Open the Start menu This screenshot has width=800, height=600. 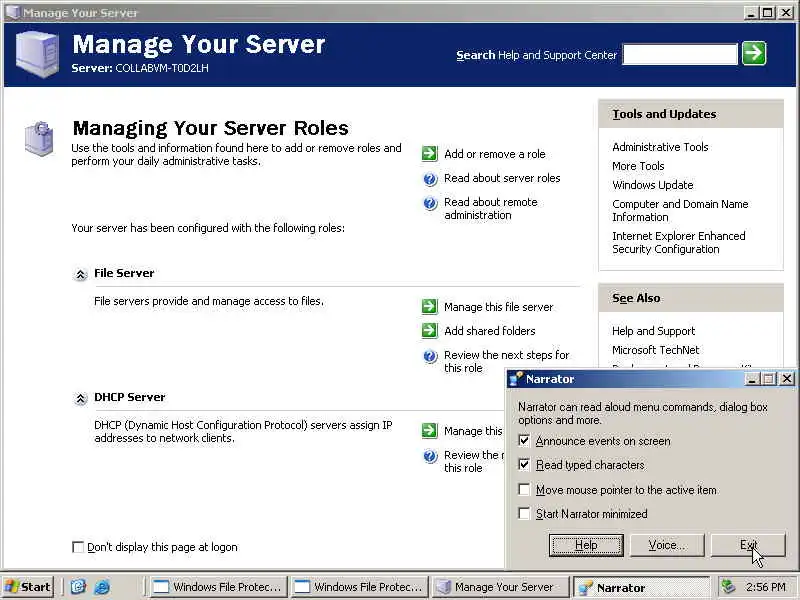click(x=28, y=587)
